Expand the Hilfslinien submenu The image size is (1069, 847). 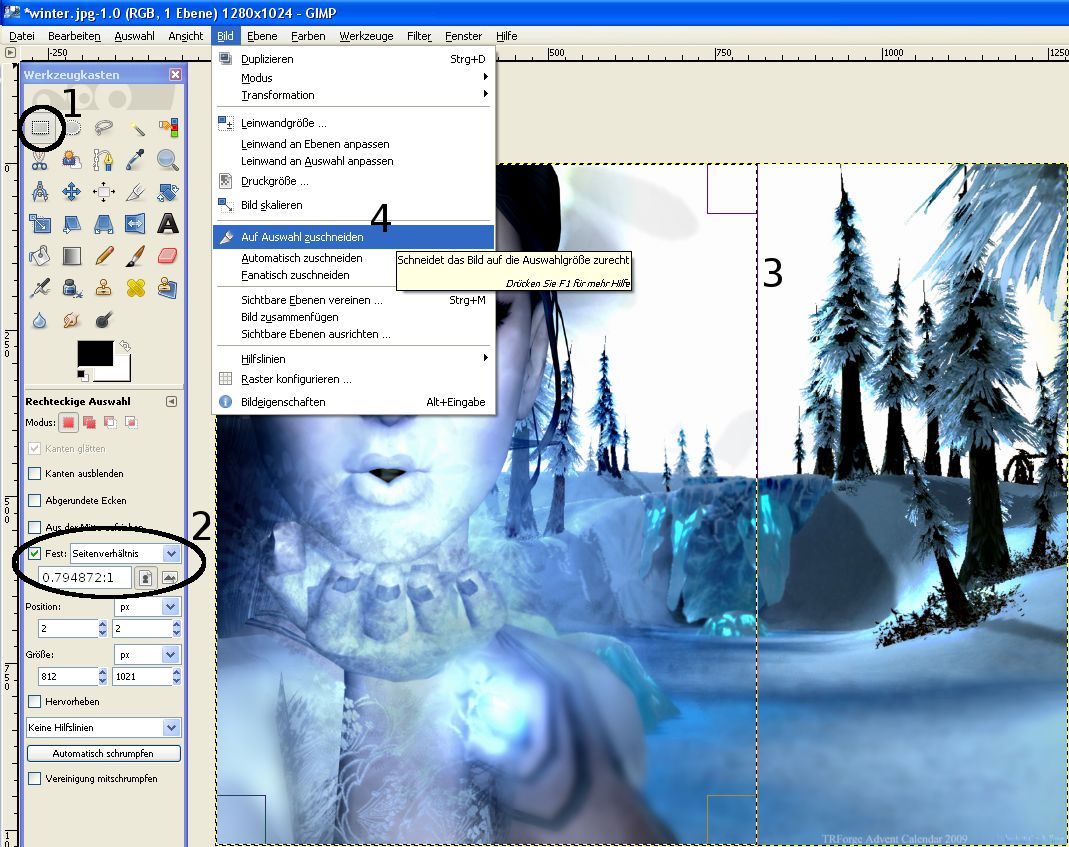[353, 359]
